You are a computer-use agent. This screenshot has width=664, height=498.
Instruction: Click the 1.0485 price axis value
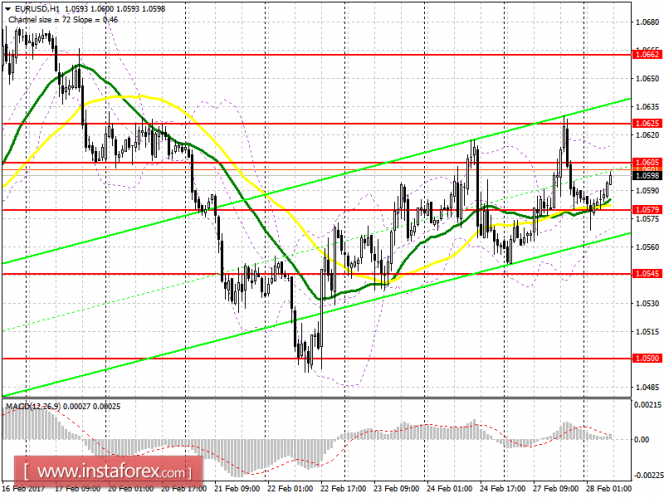point(648,387)
